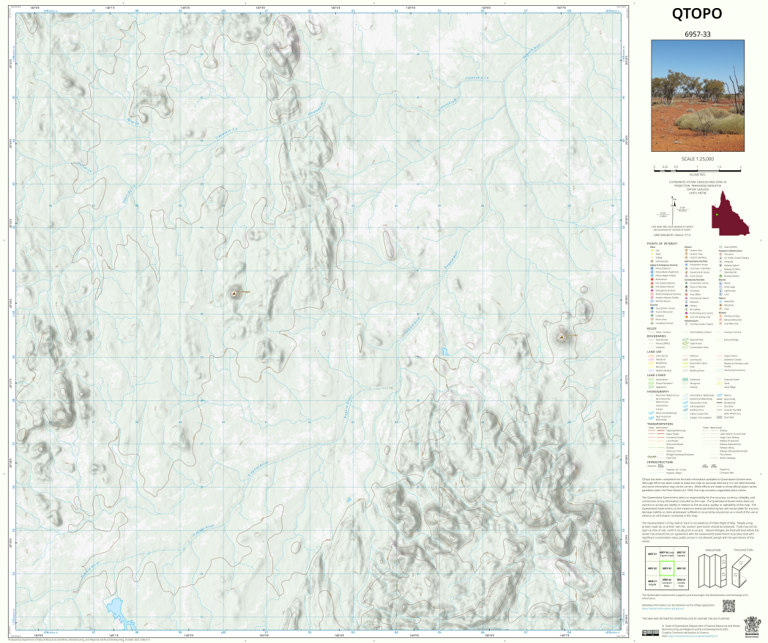
Task: Click the Library symbol in the legend
Action: coord(686,306)
